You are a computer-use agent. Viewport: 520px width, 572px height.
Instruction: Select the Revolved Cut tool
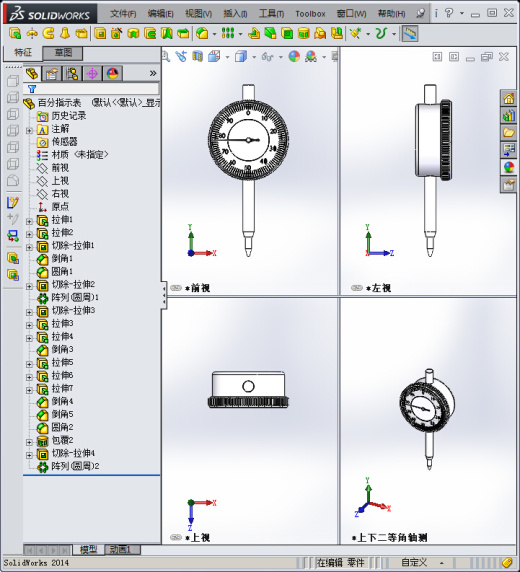pos(134,34)
